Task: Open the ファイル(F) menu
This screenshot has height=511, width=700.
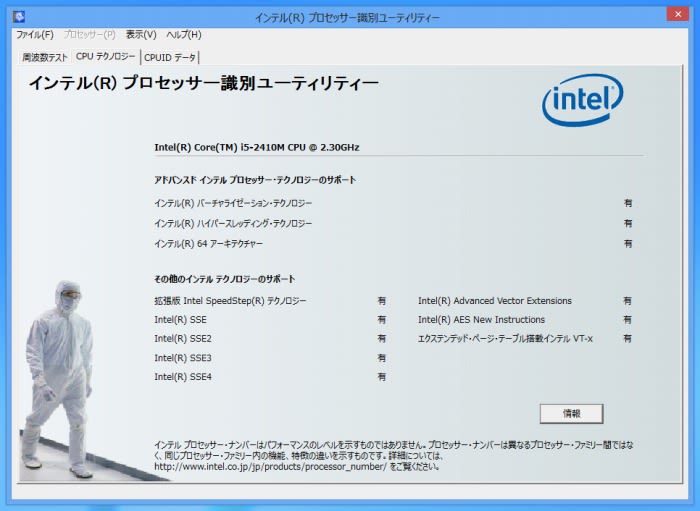Action: (x=34, y=35)
